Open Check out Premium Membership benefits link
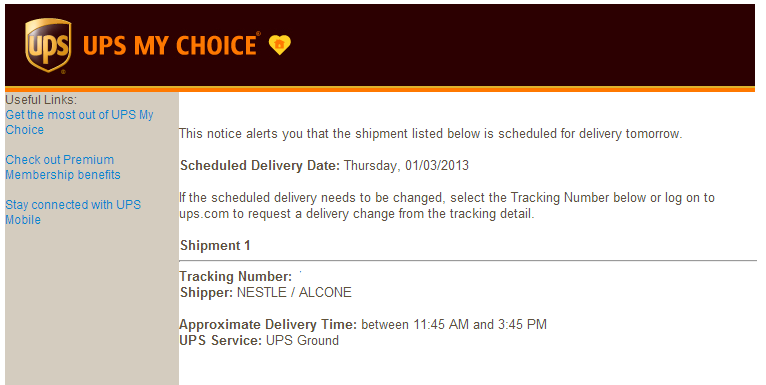The width and height of the screenshot is (766, 385). [63, 167]
